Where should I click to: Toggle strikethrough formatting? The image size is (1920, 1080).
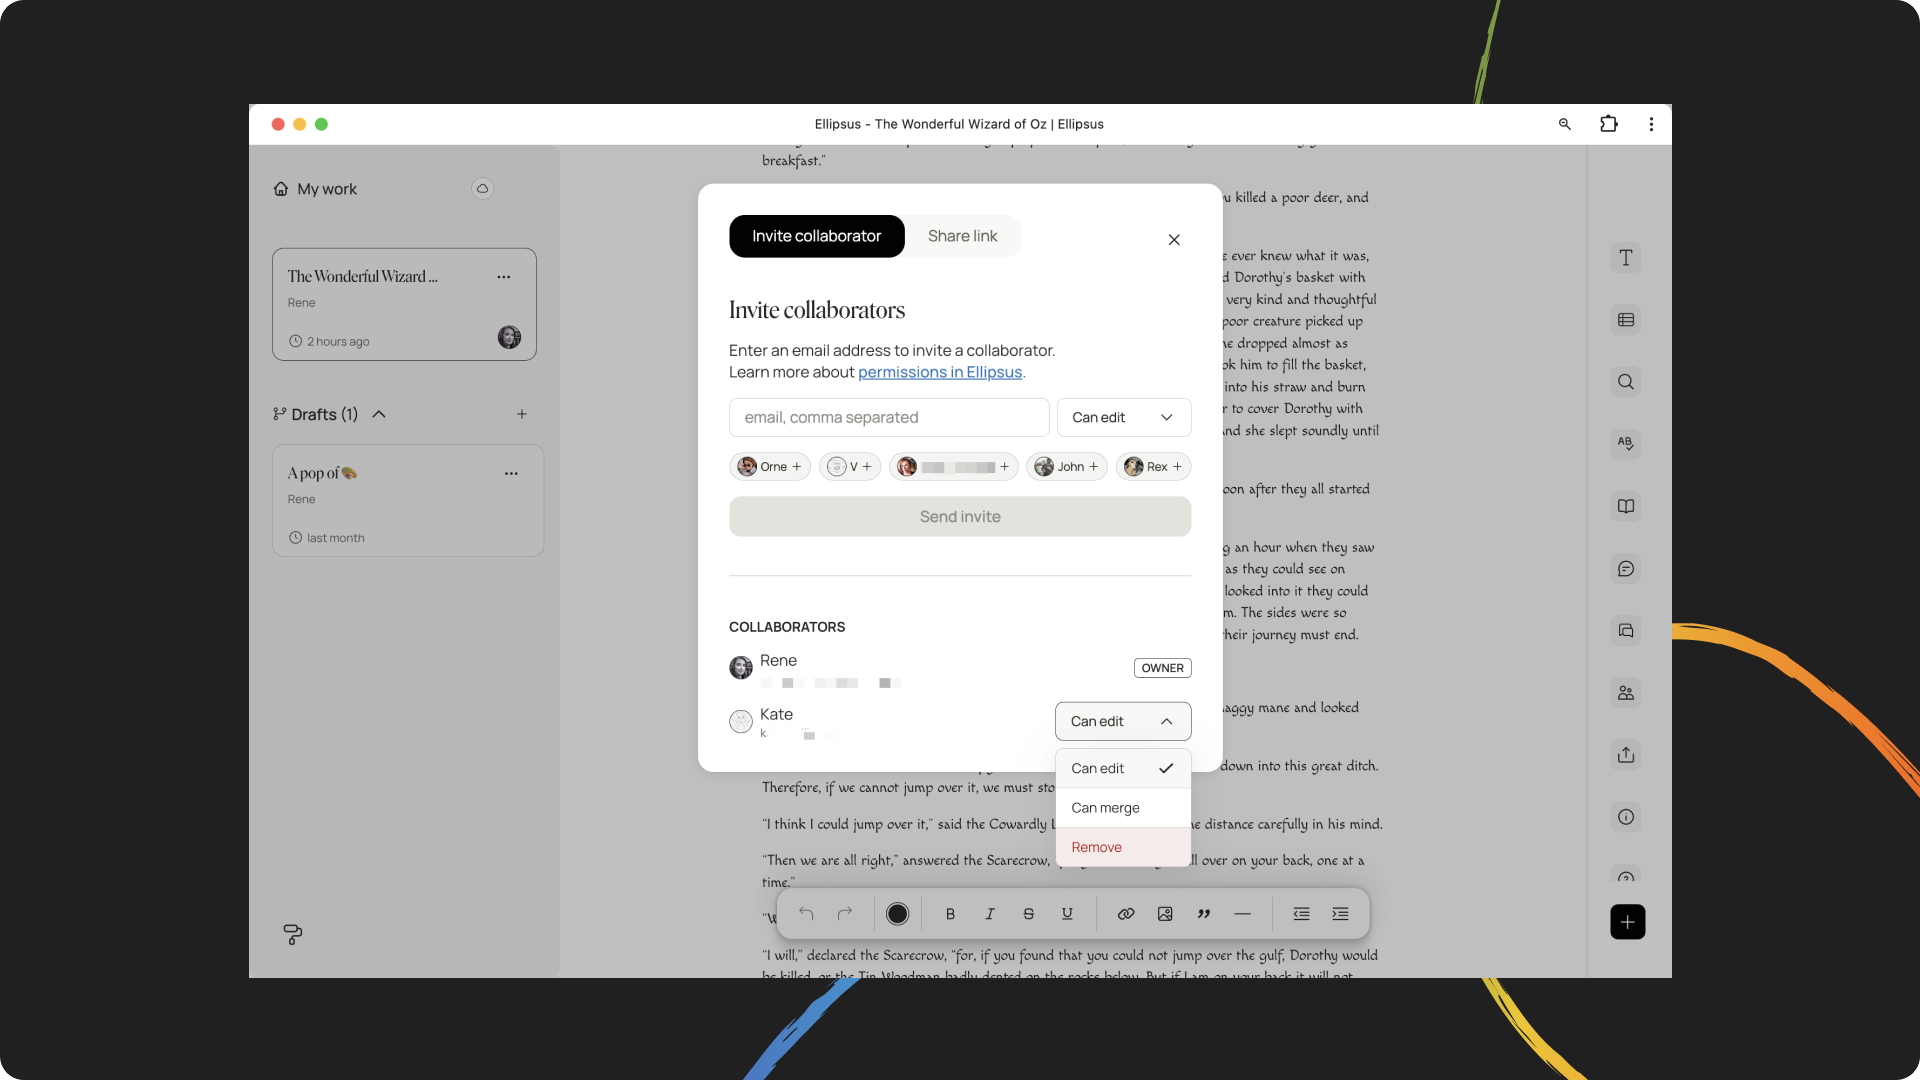pos(1028,914)
